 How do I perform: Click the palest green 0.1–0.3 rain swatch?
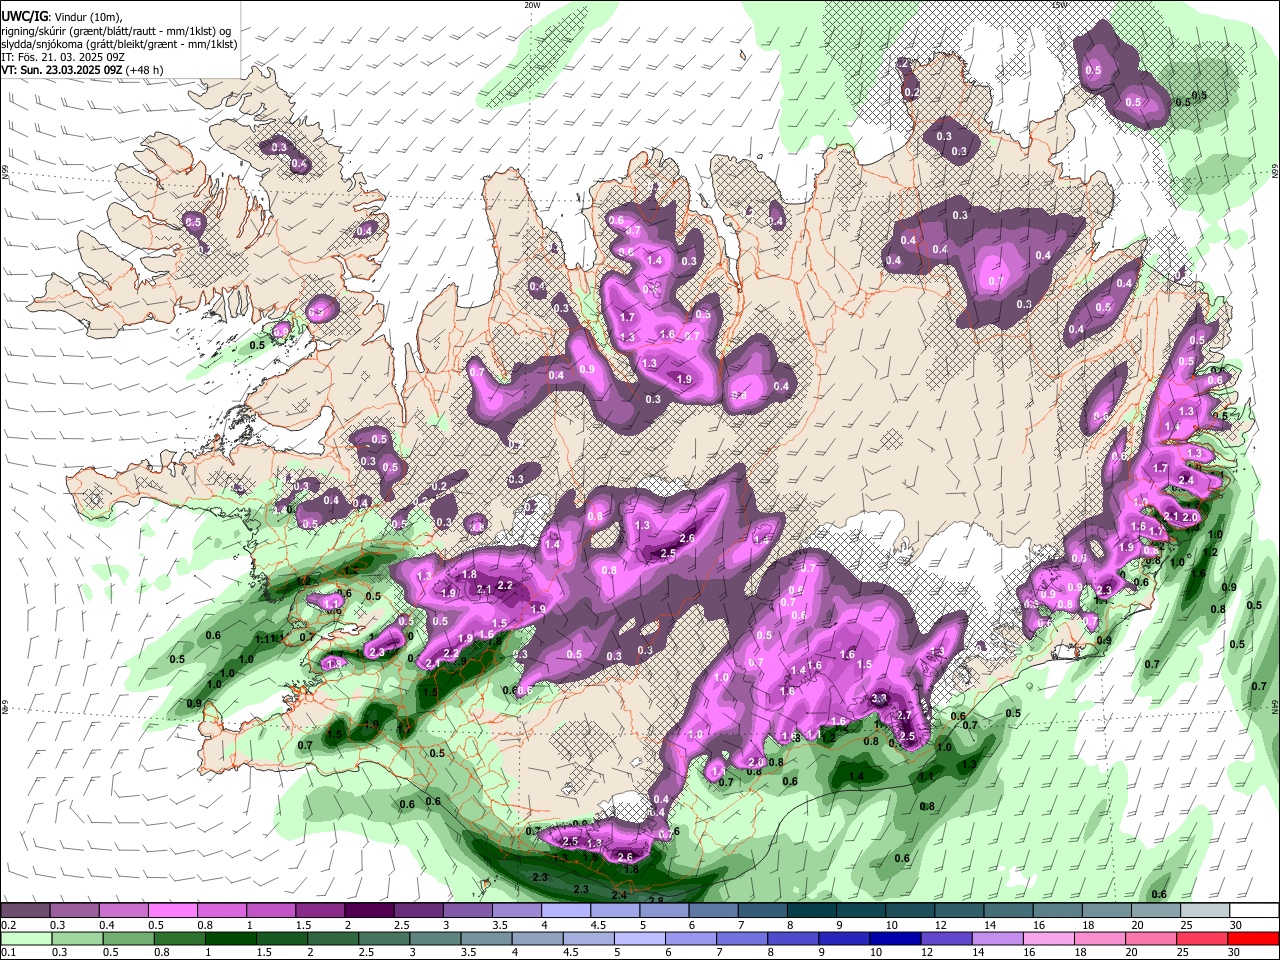pos(26,938)
